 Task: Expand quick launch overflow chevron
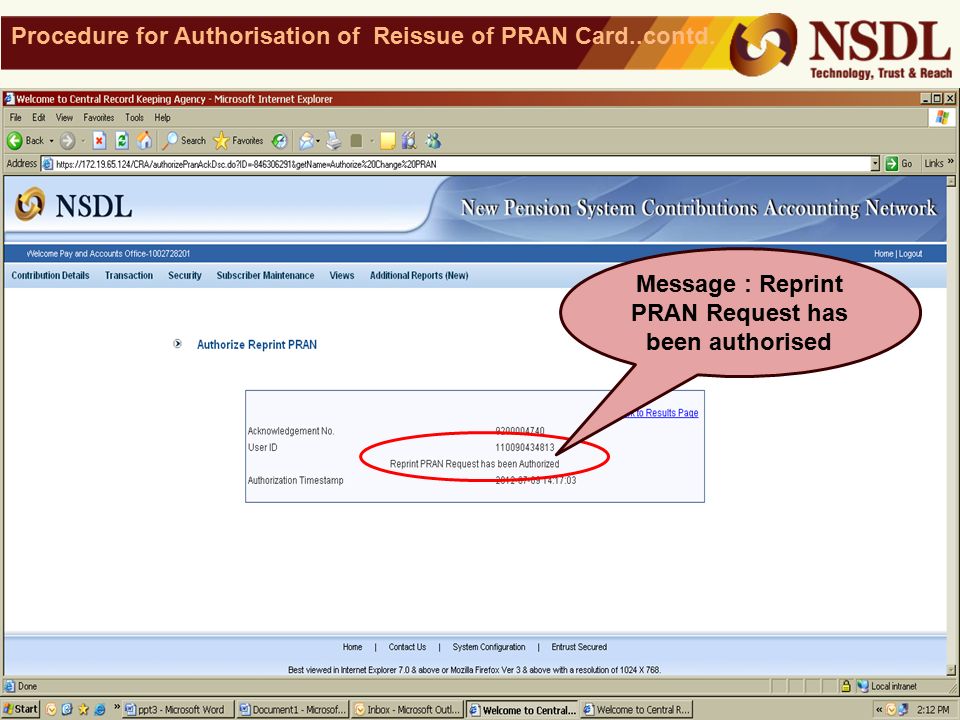pos(116,707)
